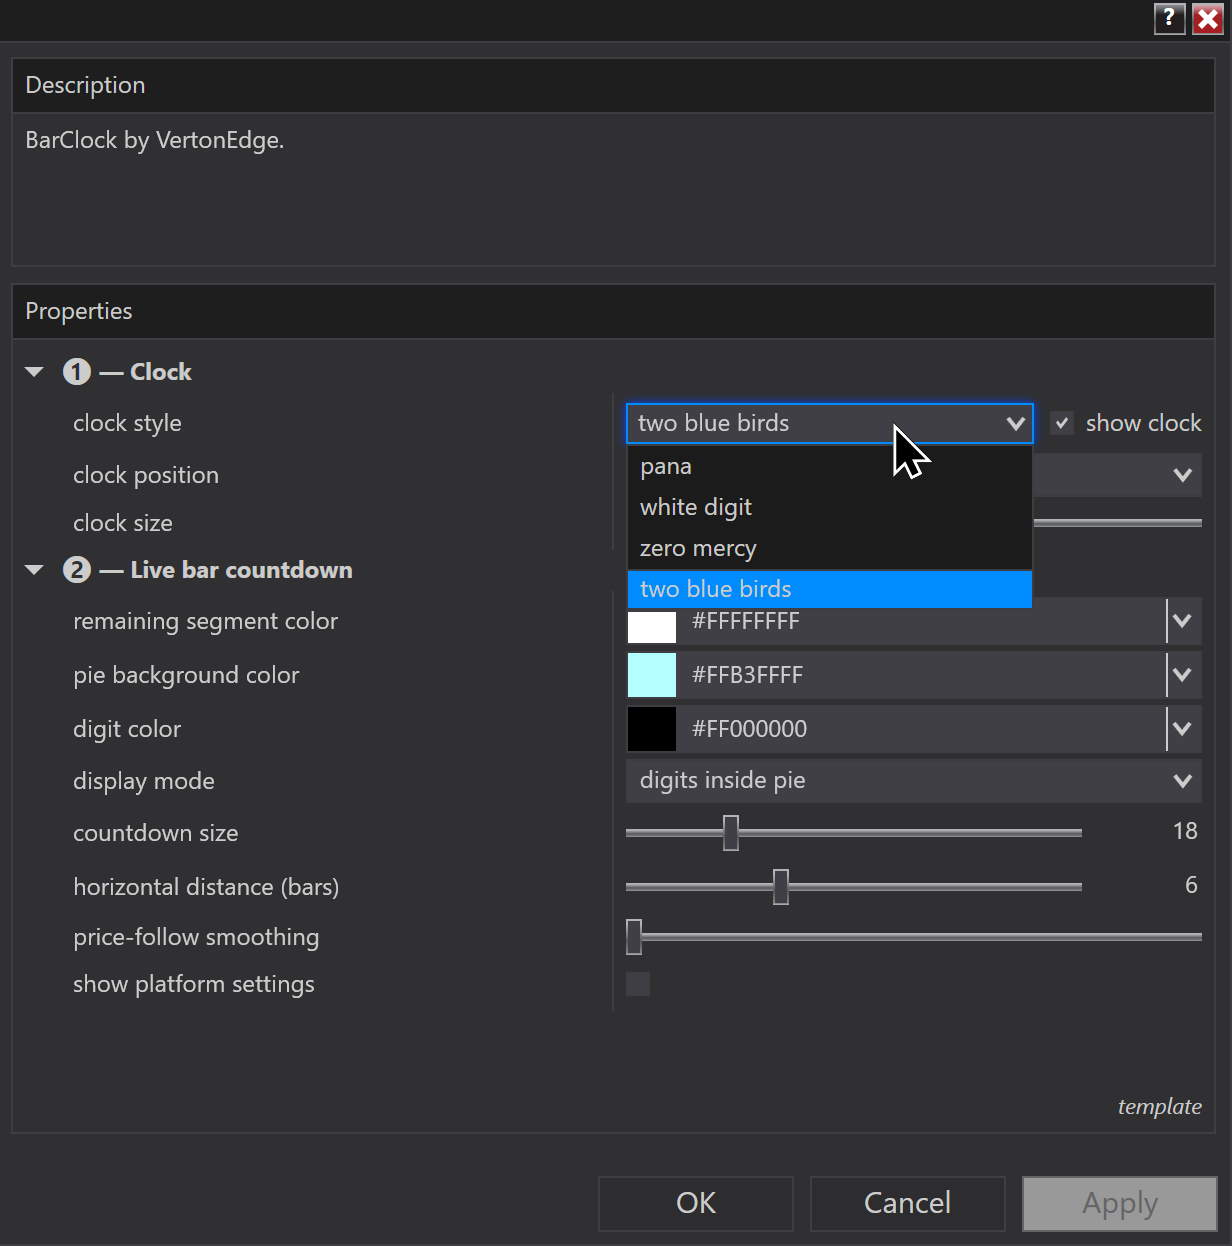
Task: Click the black digit color swatch
Action: tap(652, 729)
